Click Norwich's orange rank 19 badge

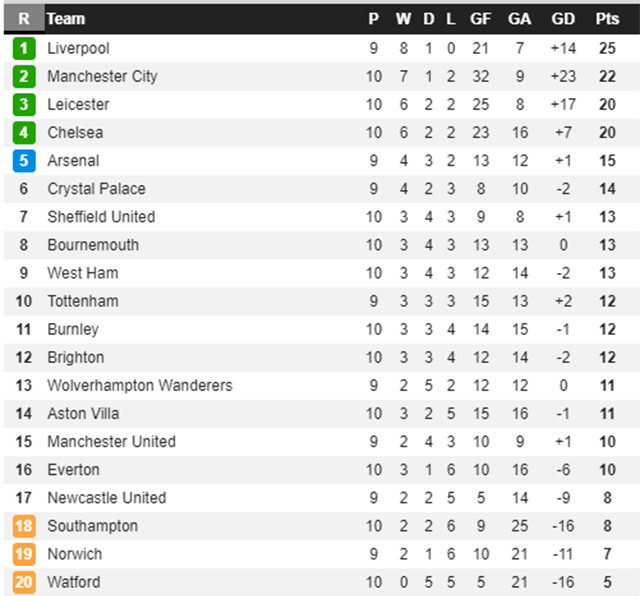[24, 554]
